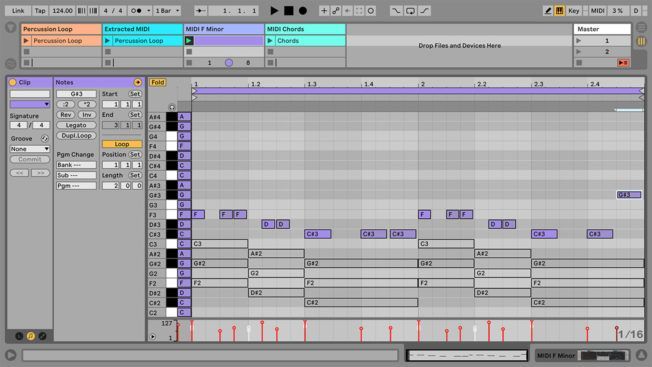This screenshot has height=367, width=652.
Task: Click Set next to Length
Action: click(134, 175)
